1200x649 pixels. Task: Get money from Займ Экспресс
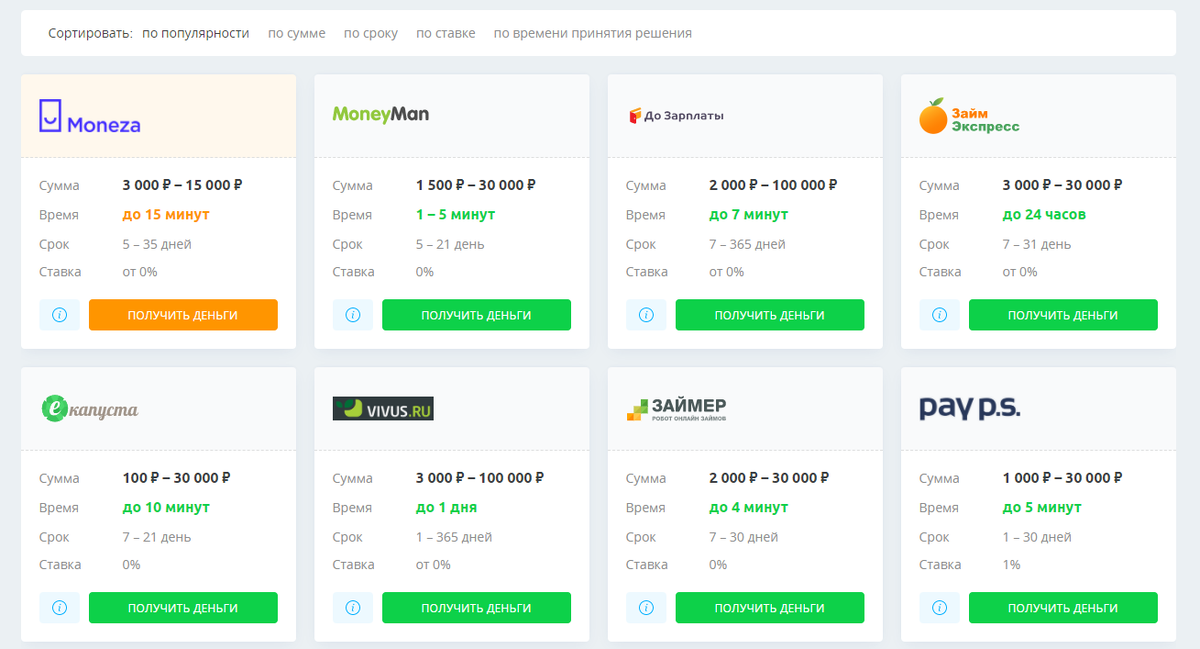1063,315
